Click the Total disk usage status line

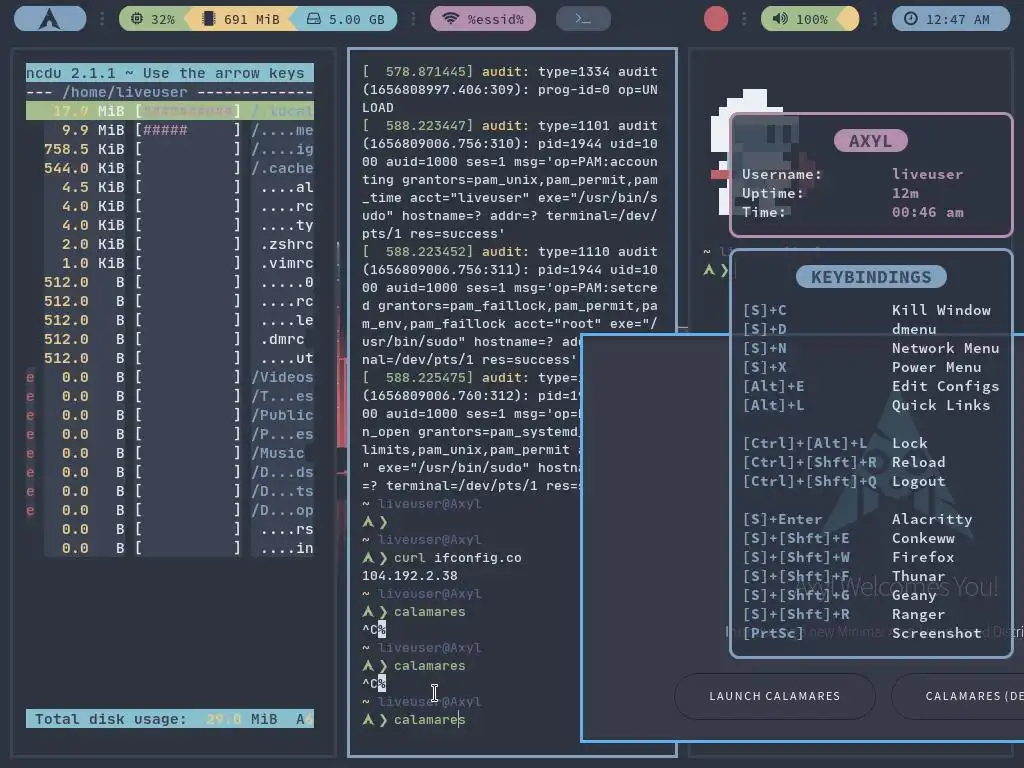tap(170, 718)
